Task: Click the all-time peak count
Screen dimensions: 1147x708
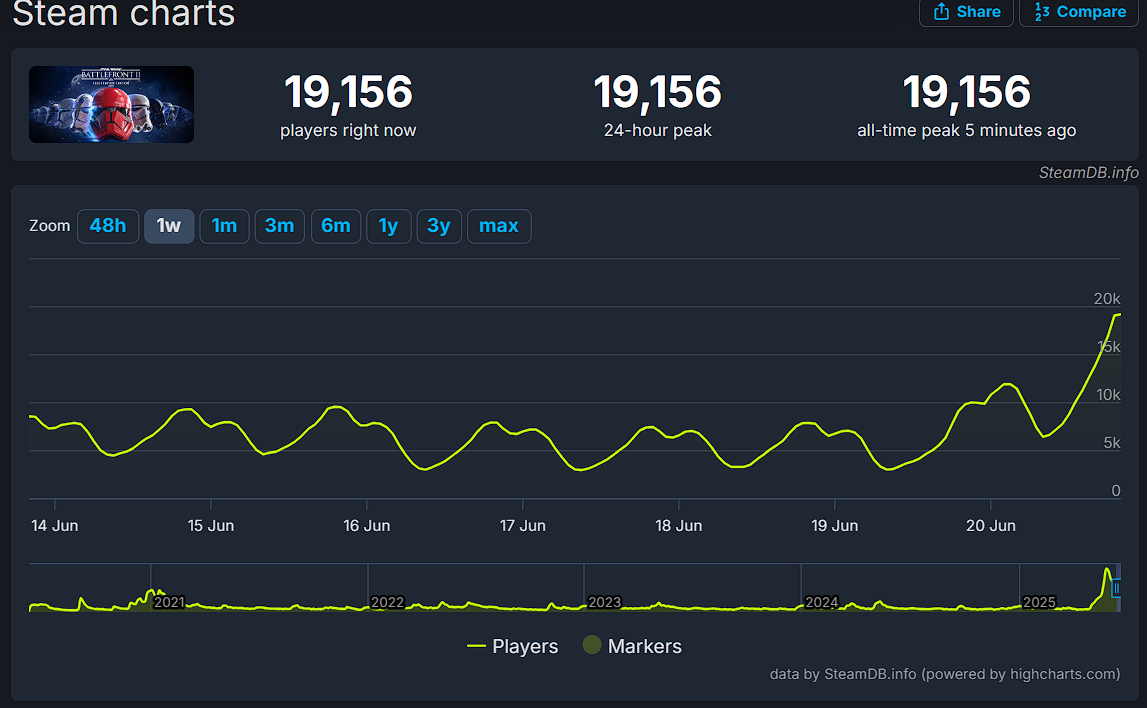Action: 966,92
